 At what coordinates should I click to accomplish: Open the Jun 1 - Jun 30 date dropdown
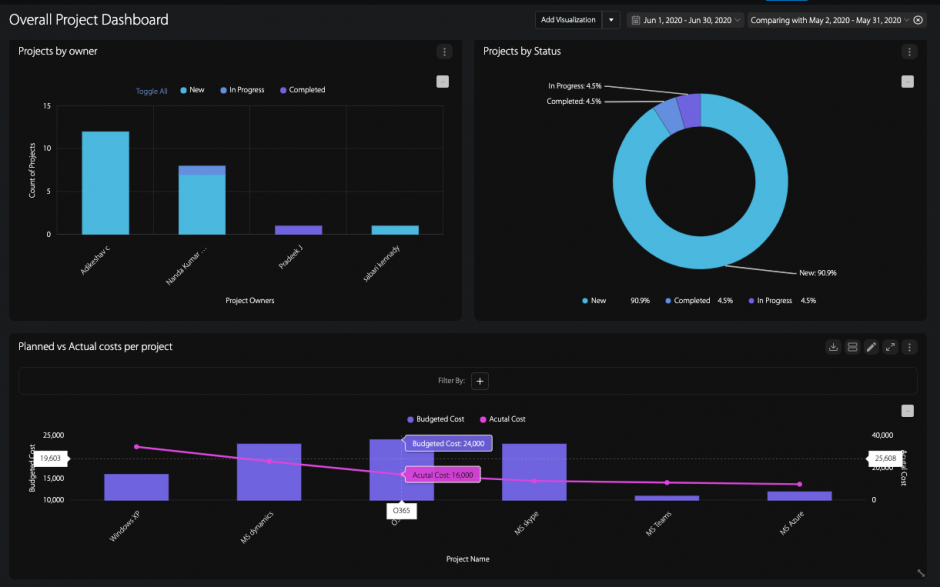coord(736,19)
